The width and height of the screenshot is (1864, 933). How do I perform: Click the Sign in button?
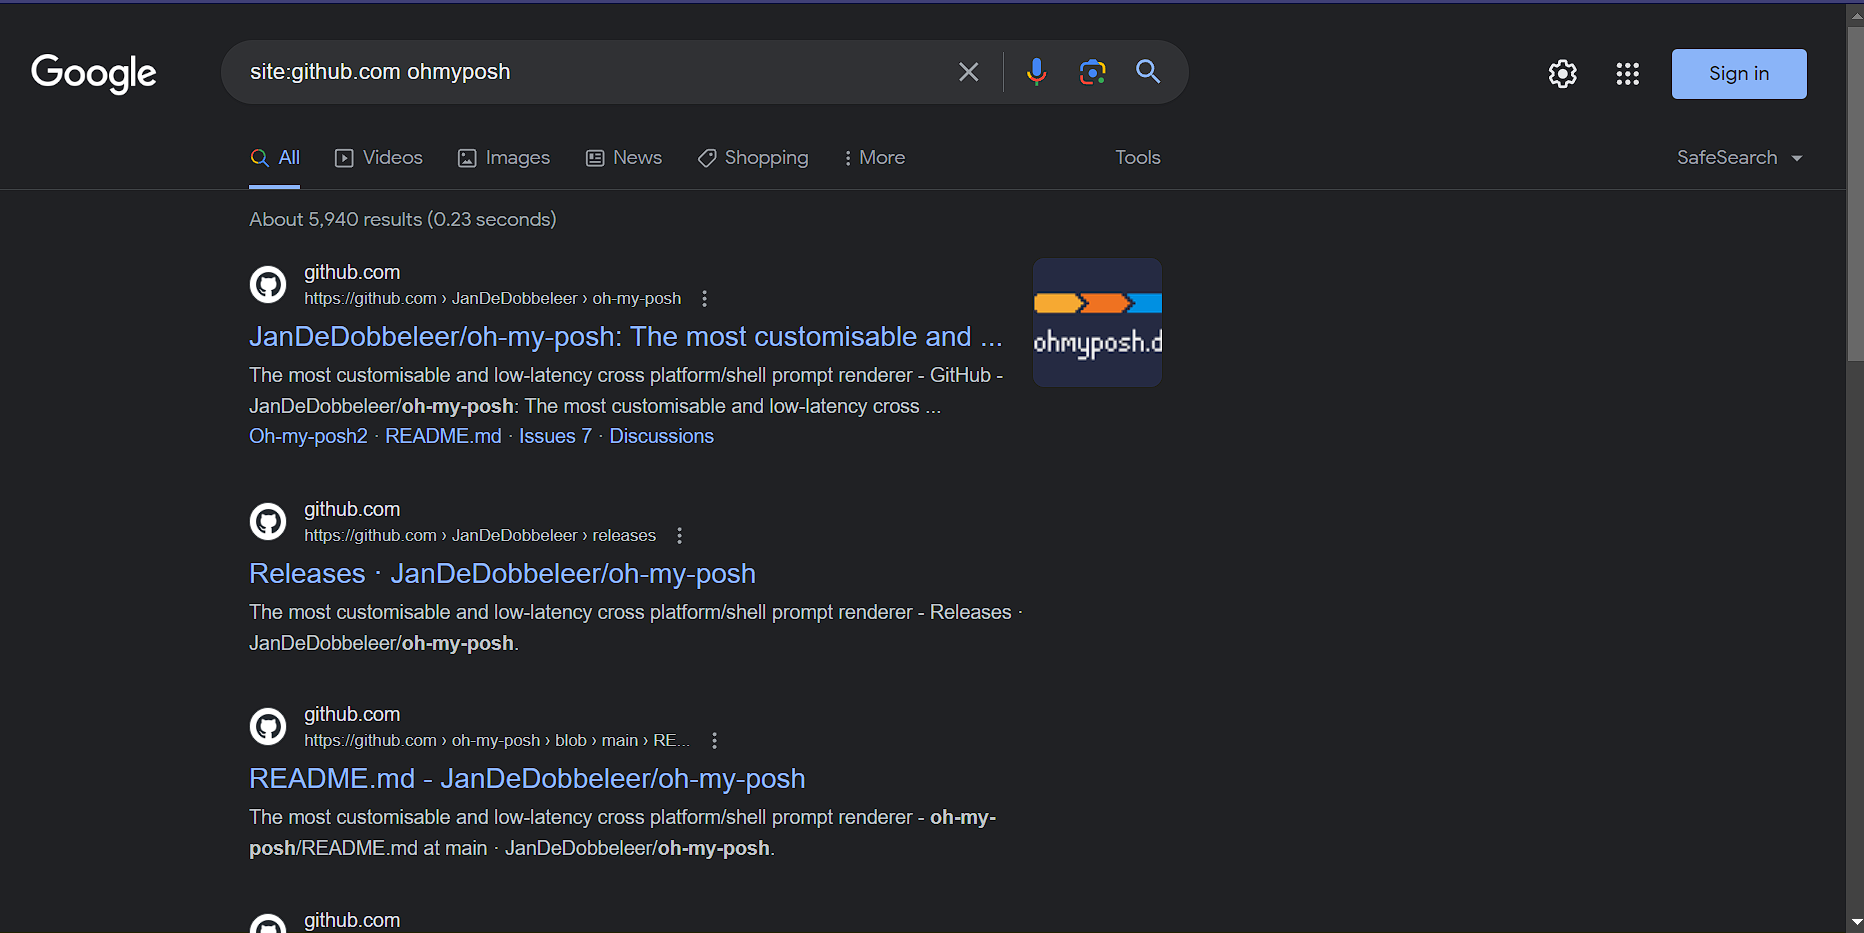pyautogui.click(x=1738, y=74)
